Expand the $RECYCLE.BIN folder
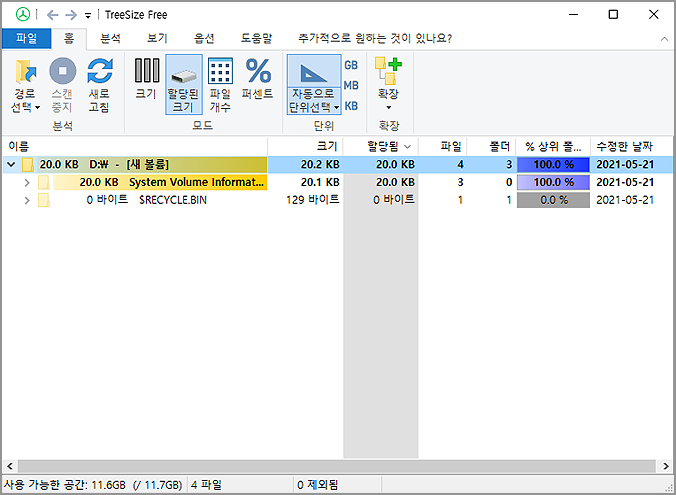 [x=27, y=200]
